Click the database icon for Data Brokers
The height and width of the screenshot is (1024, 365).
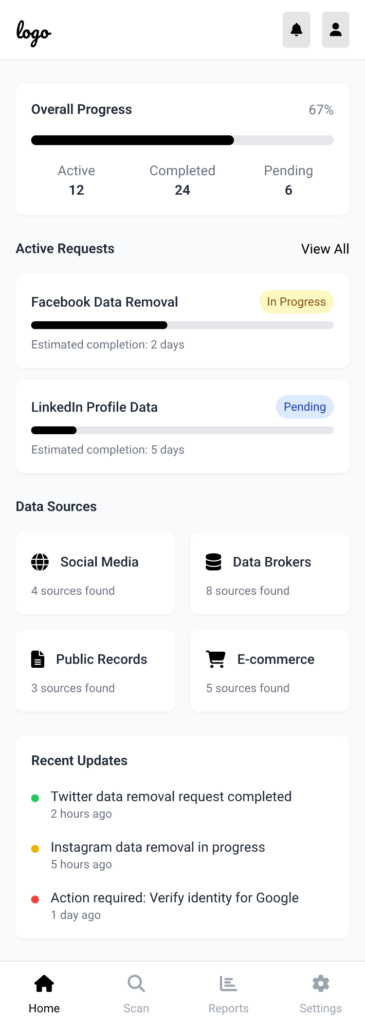pyautogui.click(x=214, y=562)
